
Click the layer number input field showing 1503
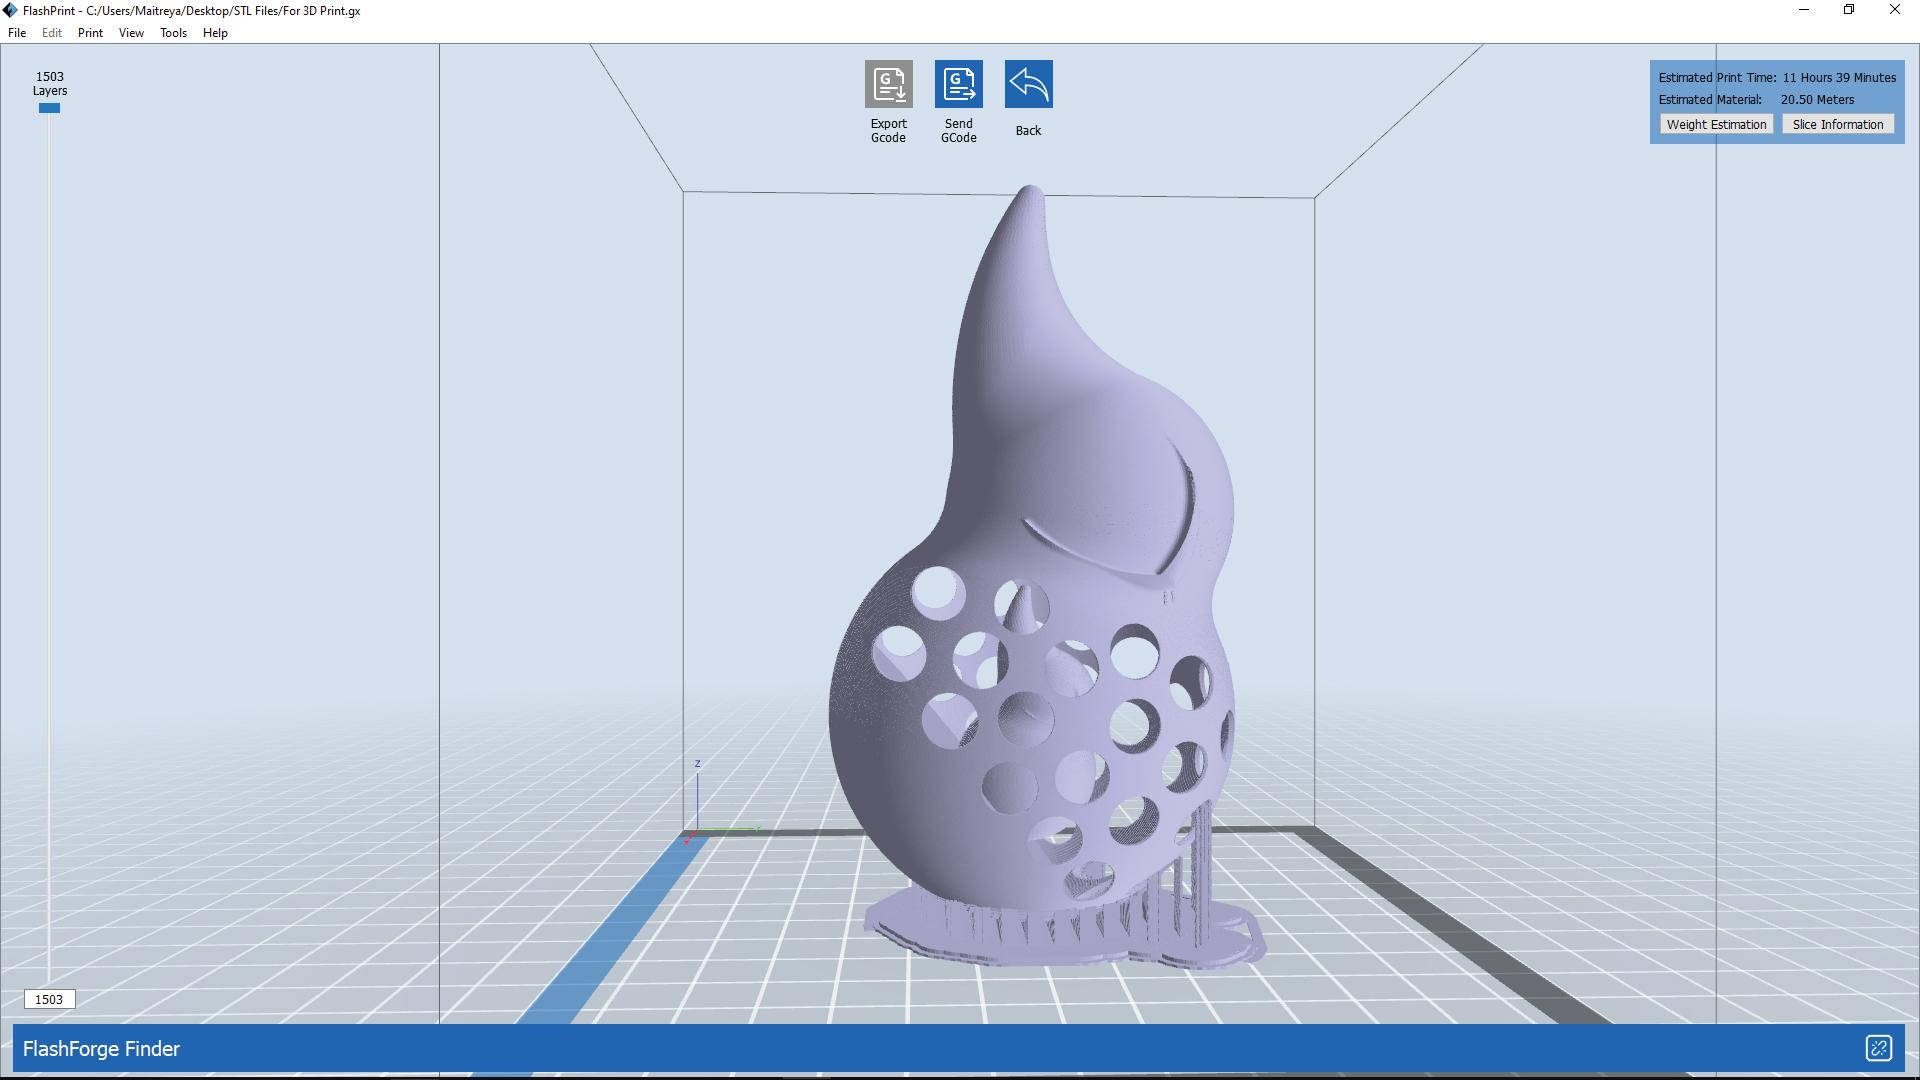[x=49, y=999]
